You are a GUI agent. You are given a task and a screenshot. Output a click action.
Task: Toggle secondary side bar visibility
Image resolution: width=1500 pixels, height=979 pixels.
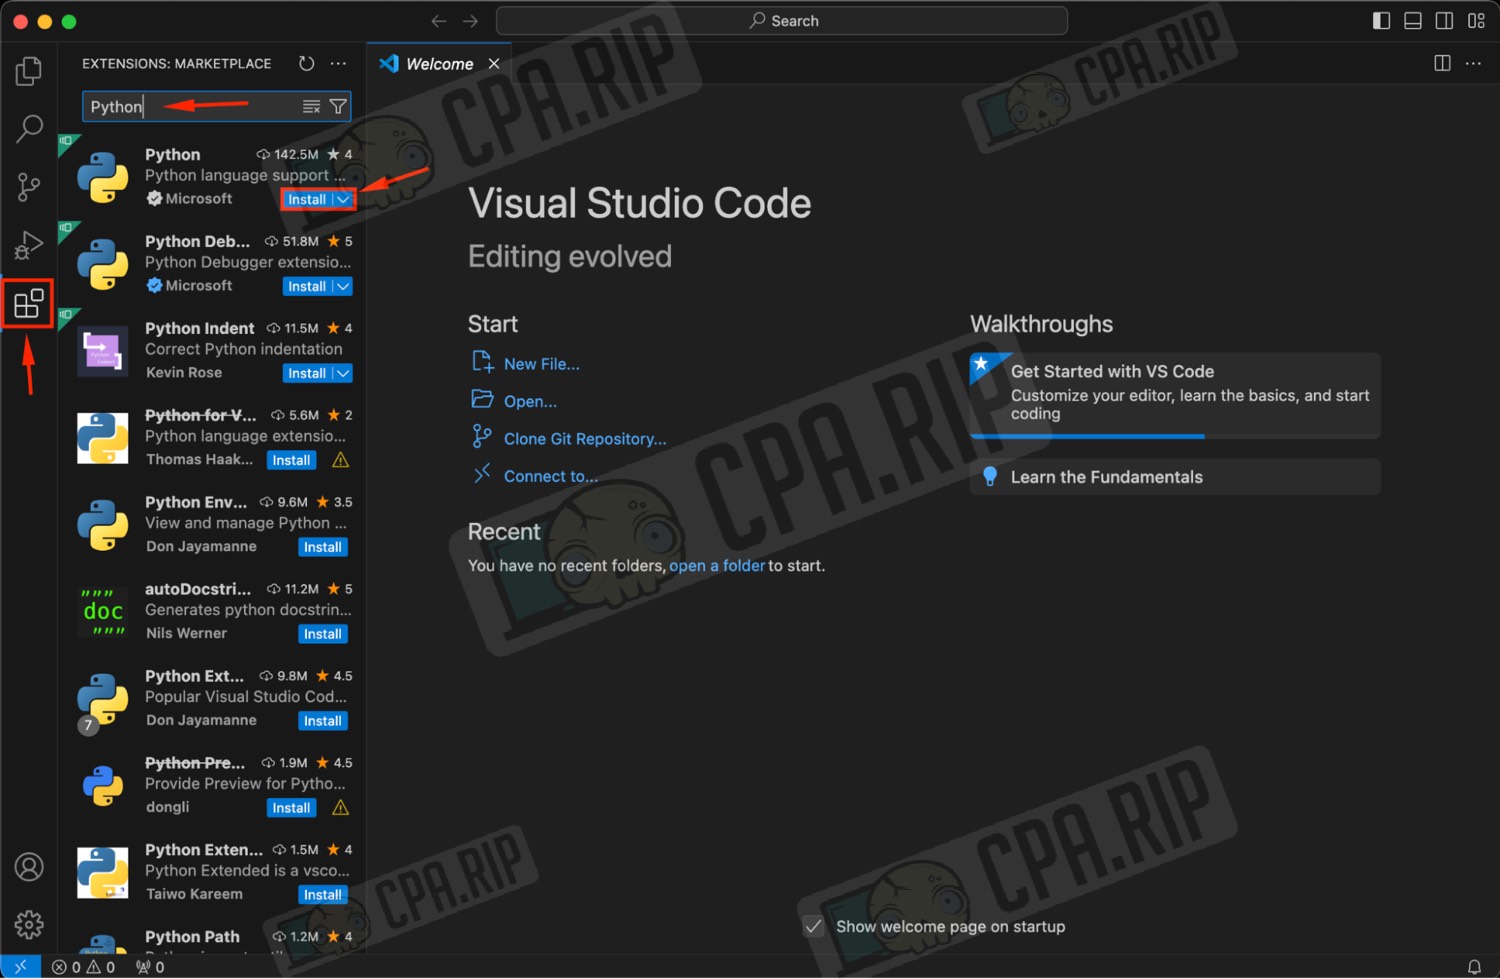(1445, 21)
